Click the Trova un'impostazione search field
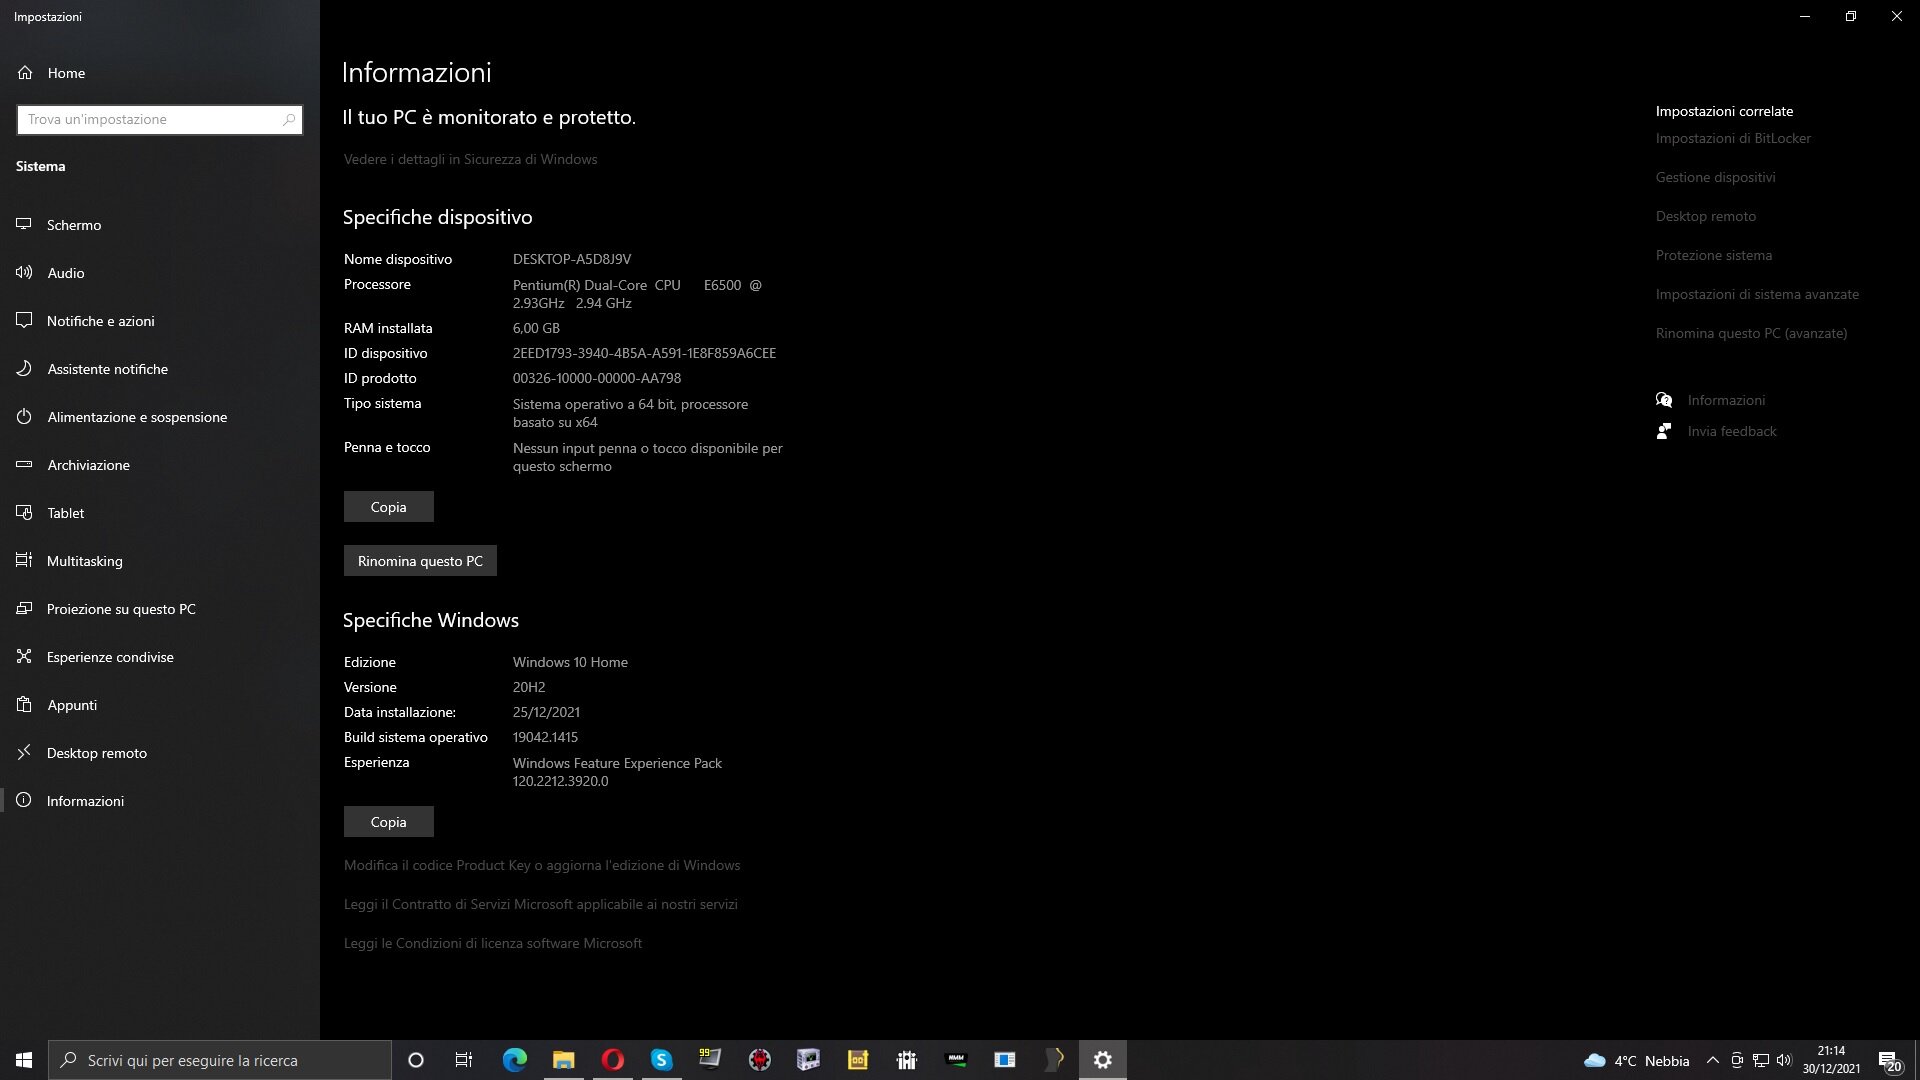Screen dimensions: 1920x1080 click(x=160, y=119)
